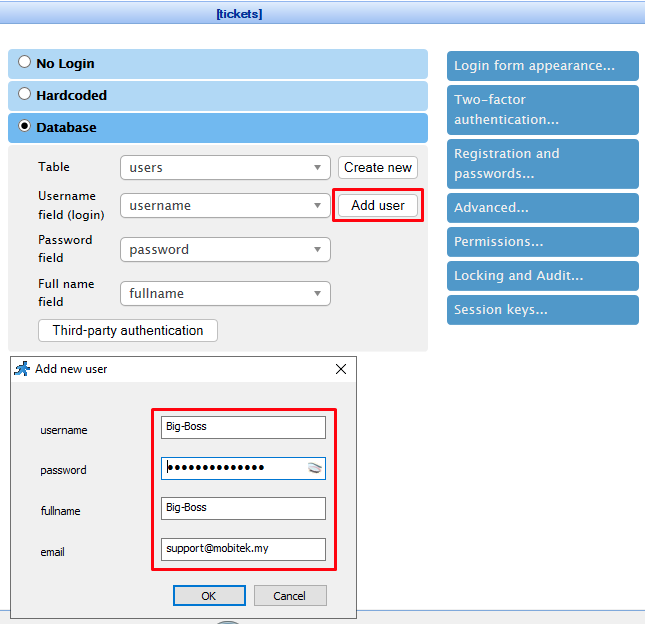Image resolution: width=645 pixels, height=624 pixels.
Task: Open Registration and passwords settings
Action: pos(542,163)
